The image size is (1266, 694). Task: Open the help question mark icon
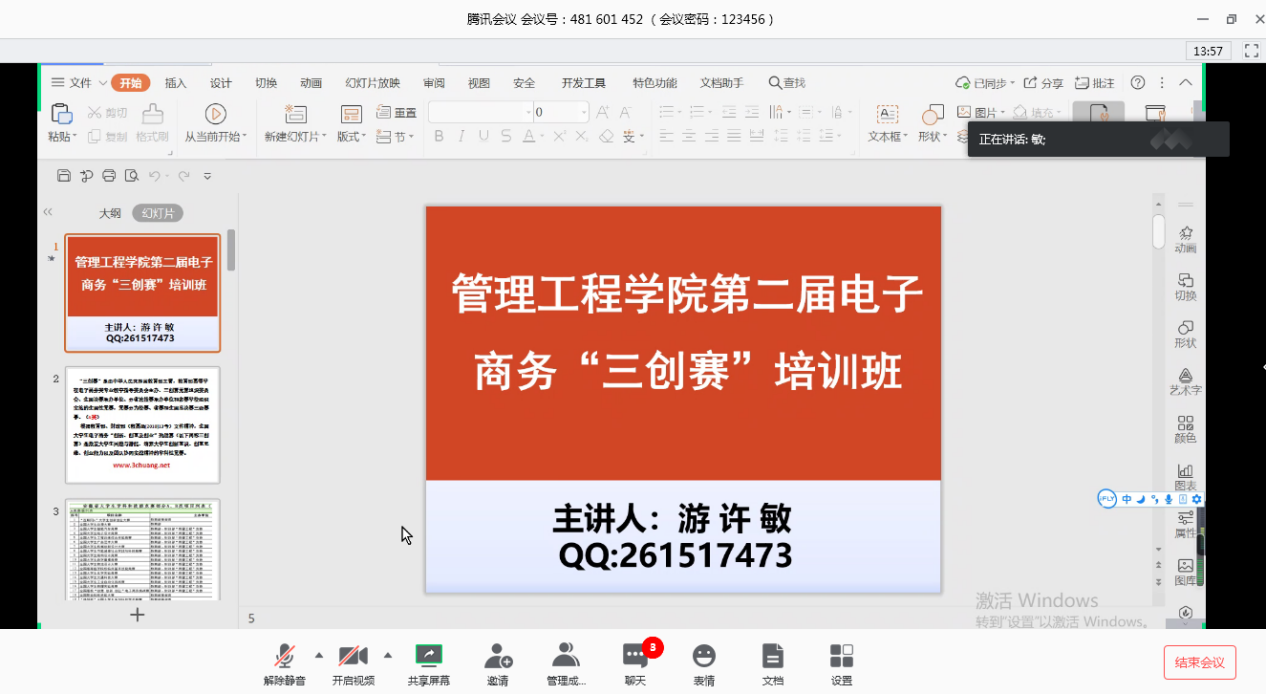pyautogui.click(x=1138, y=83)
